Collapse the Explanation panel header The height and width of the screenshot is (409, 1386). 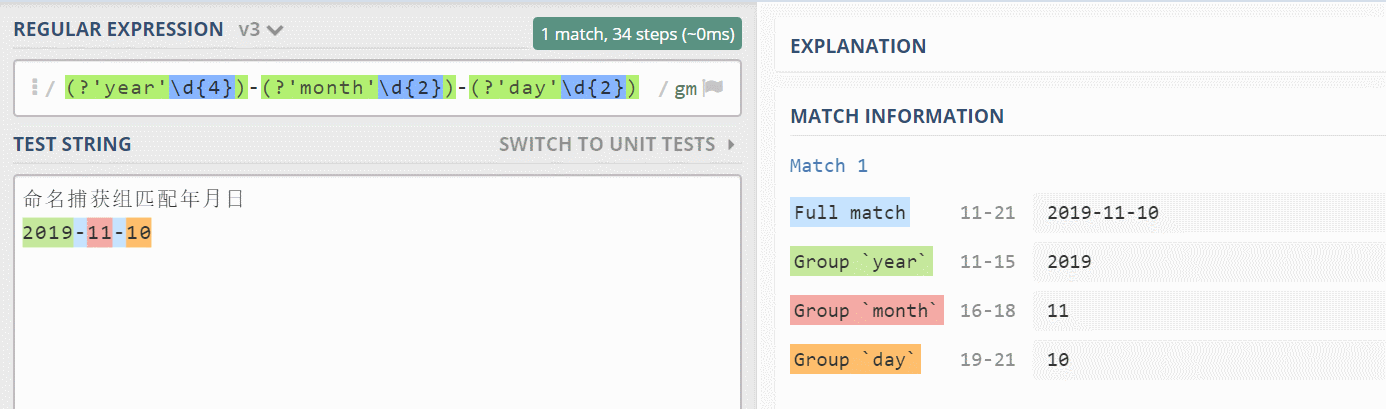858,46
